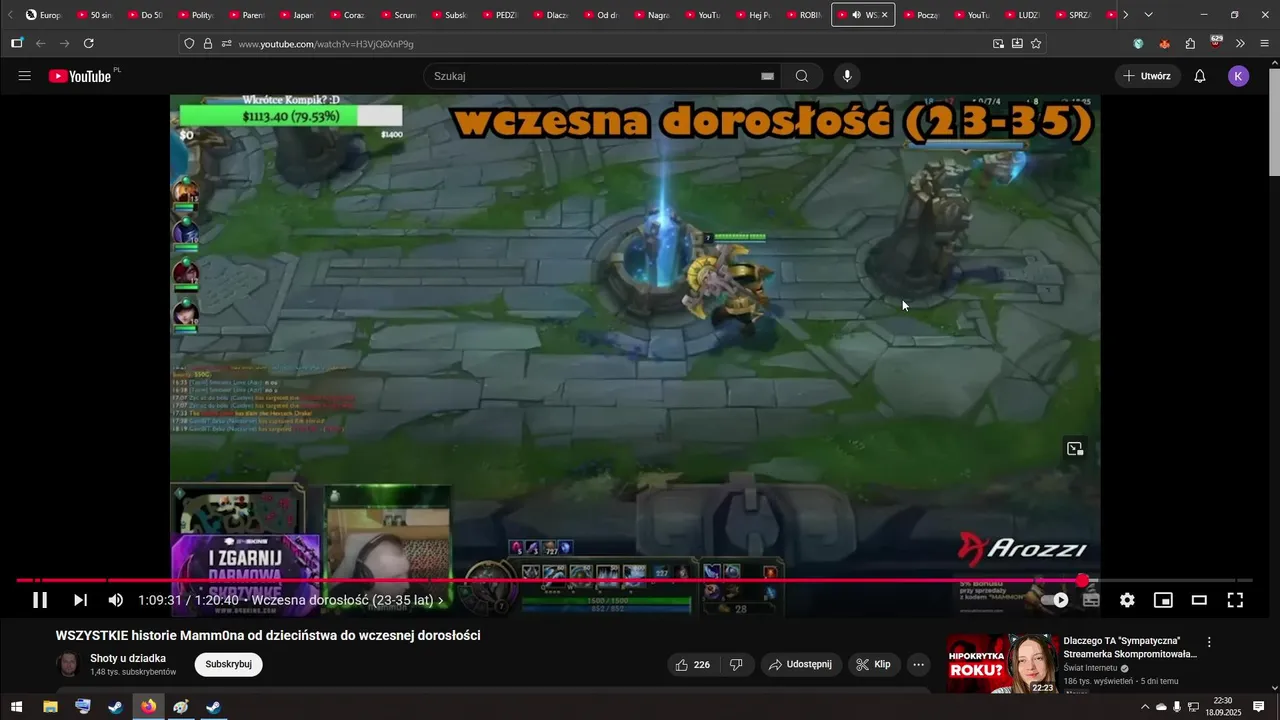Image resolution: width=1280 pixels, height=720 pixels.
Task: Open options menu for the recommended video
Action: (1209, 642)
